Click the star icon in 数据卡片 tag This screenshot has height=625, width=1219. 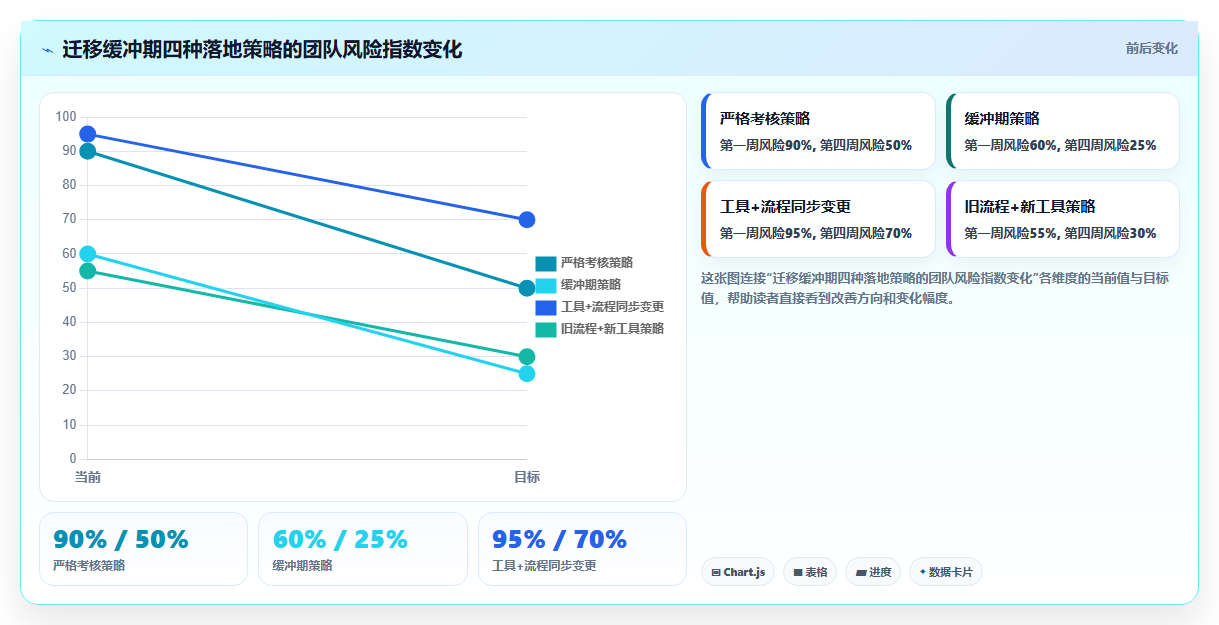(x=923, y=572)
